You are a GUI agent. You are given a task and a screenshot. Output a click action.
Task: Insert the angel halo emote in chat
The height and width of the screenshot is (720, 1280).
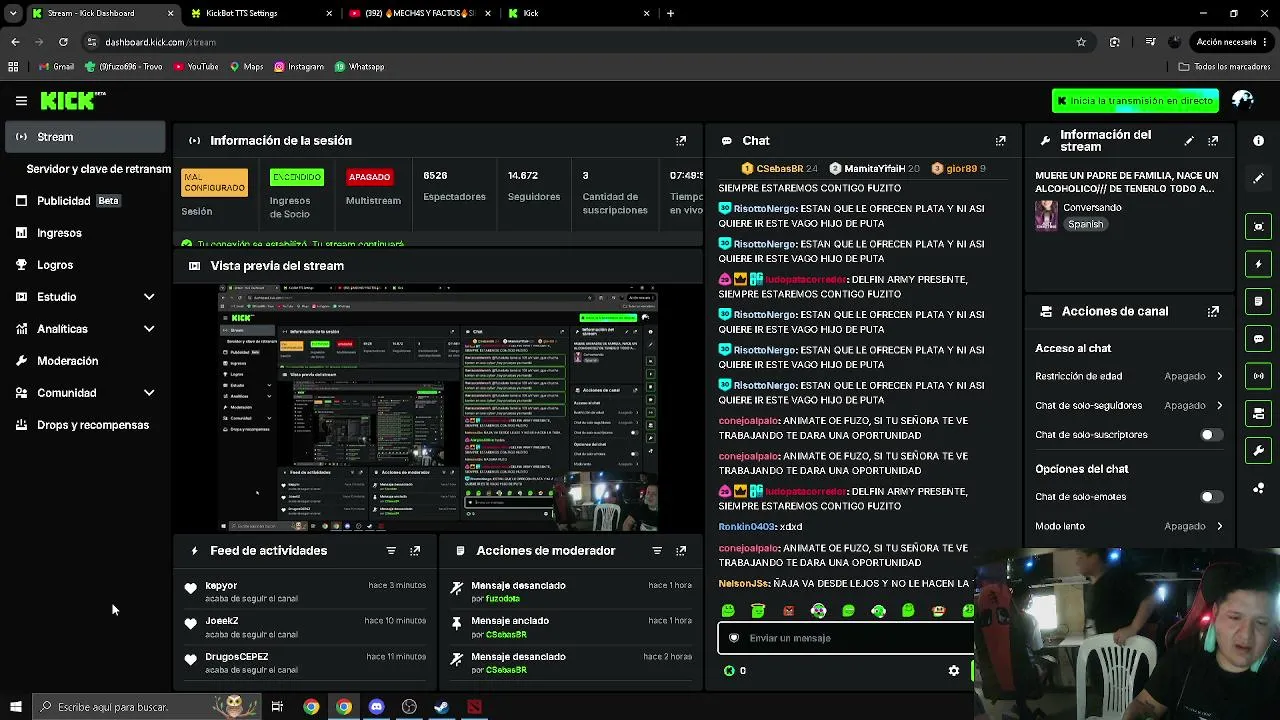tap(758, 610)
